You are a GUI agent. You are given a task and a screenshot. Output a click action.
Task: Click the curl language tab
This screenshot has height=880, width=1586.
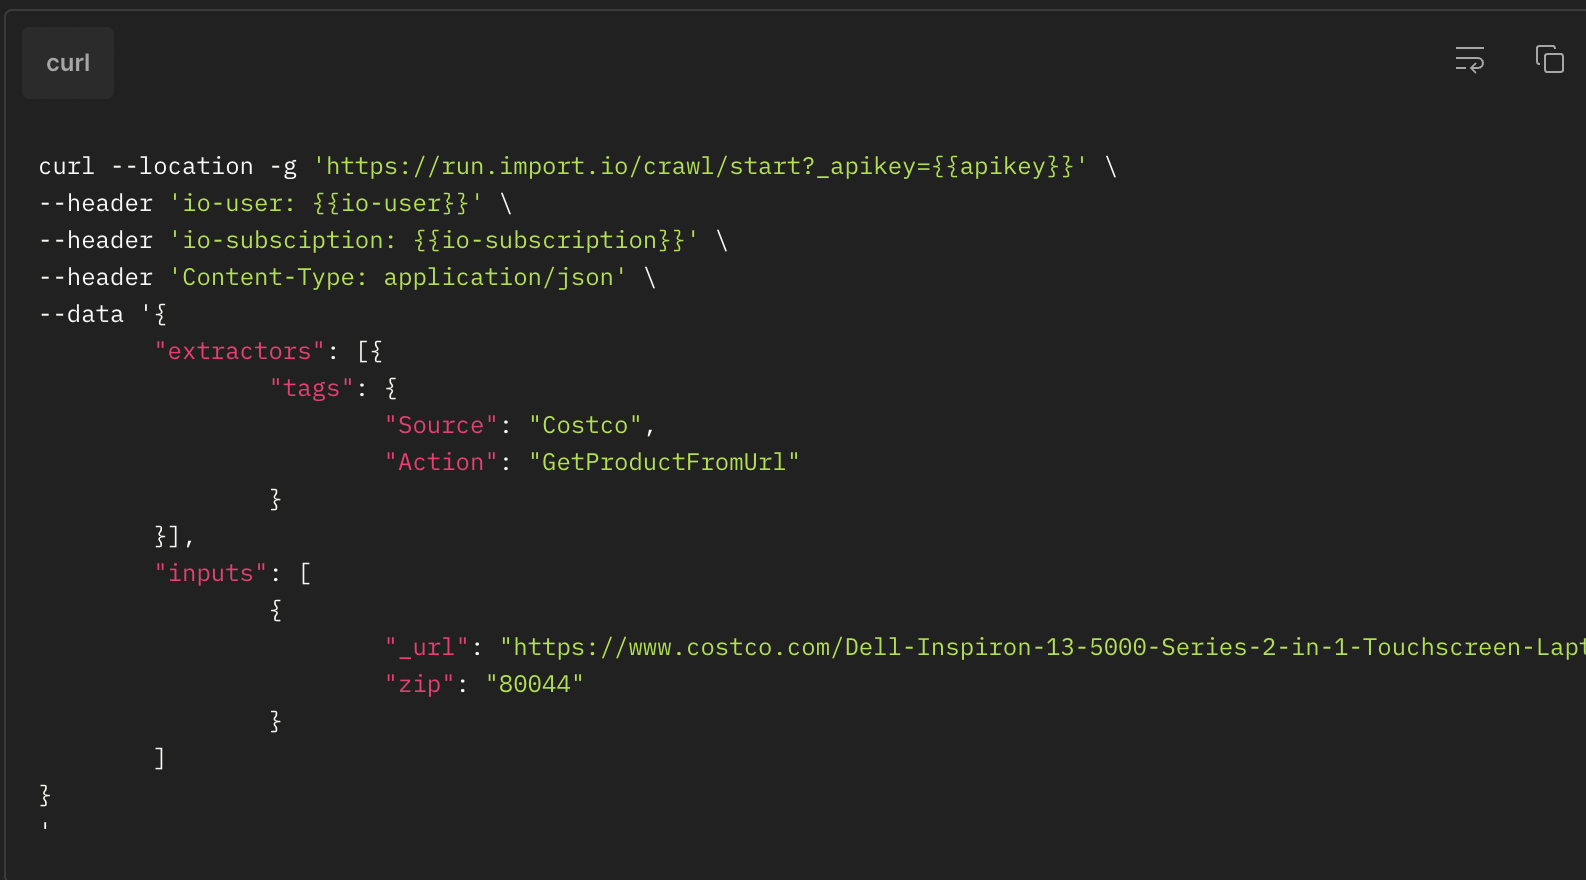[x=68, y=63]
